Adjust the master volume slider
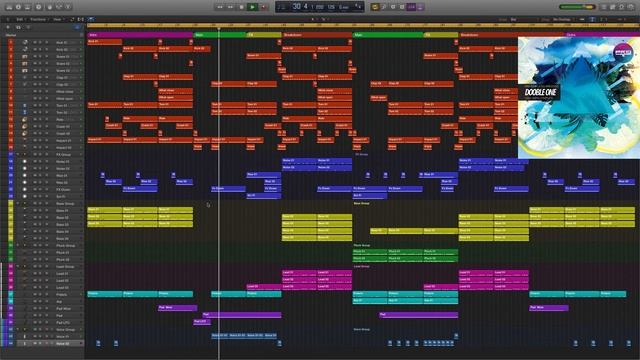The image size is (640, 360). pyautogui.click(x=577, y=7)
